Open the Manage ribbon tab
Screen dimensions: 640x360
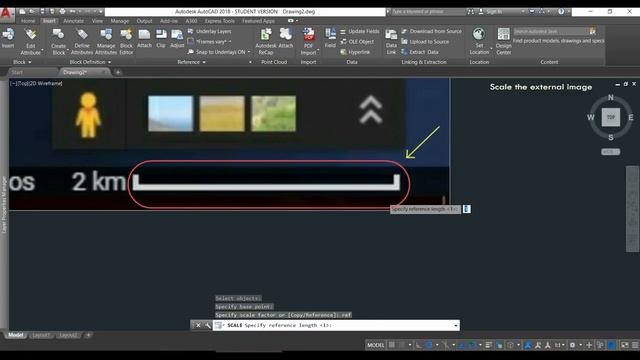pyautogui.click(x=120, y=21)
